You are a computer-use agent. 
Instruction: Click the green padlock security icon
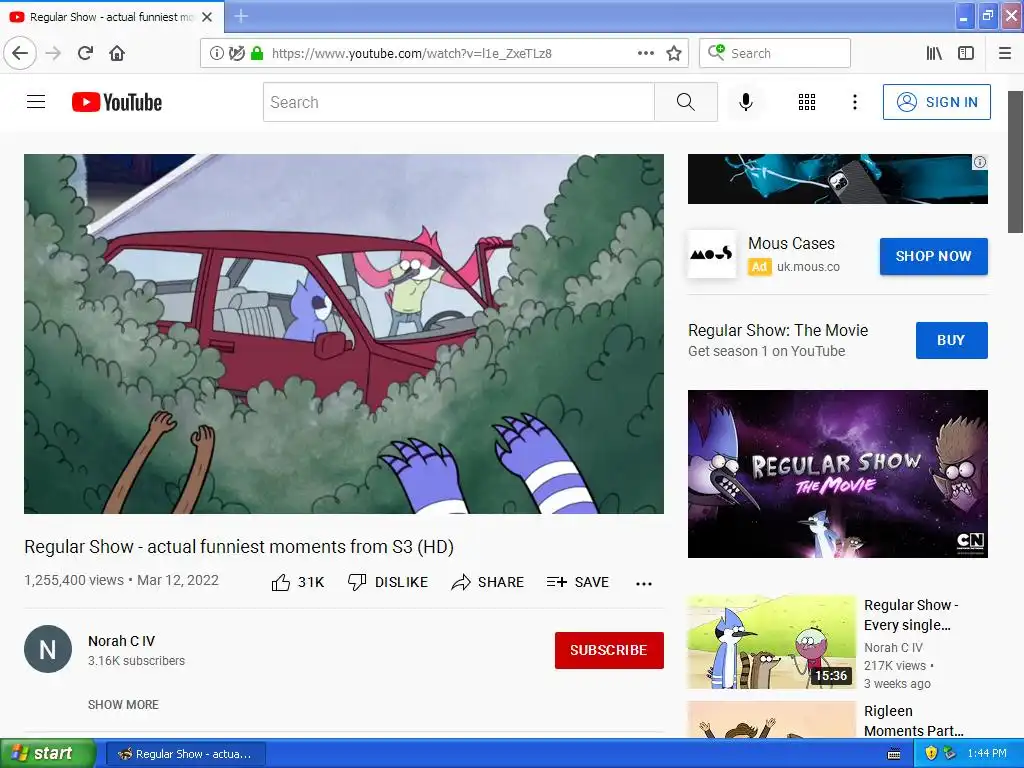257,53
